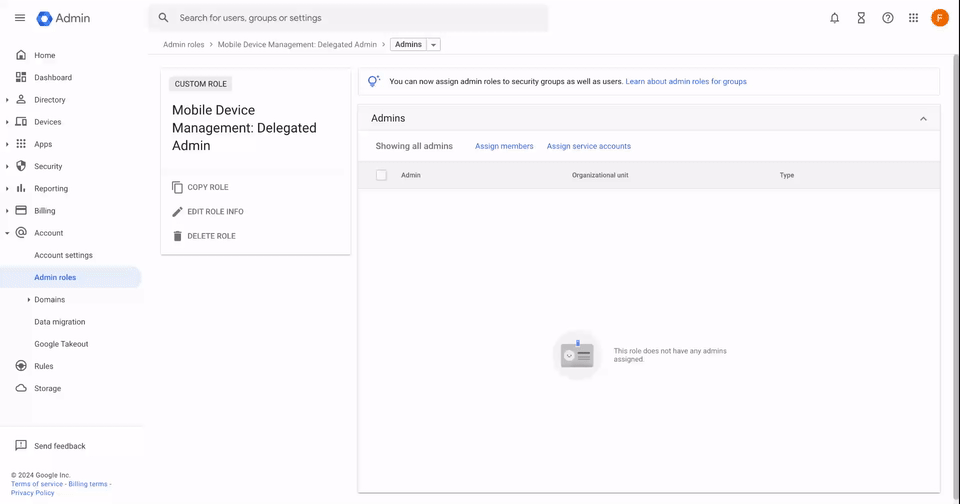Open Account settings in sidebar
960x504 pixels.
[63, 255]
